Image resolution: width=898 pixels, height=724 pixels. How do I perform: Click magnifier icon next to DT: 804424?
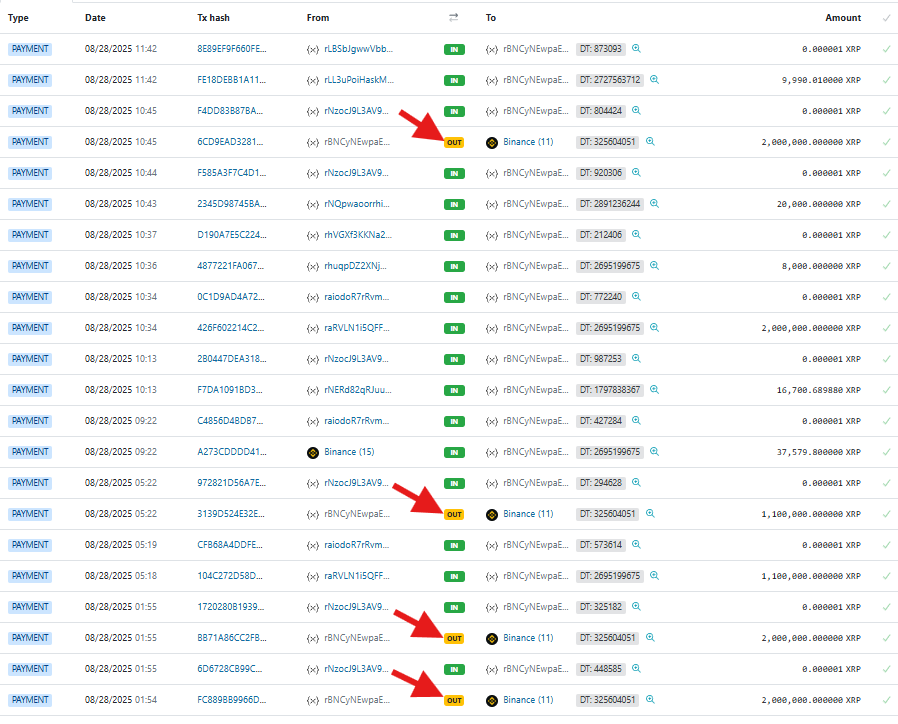click(636, 111)
